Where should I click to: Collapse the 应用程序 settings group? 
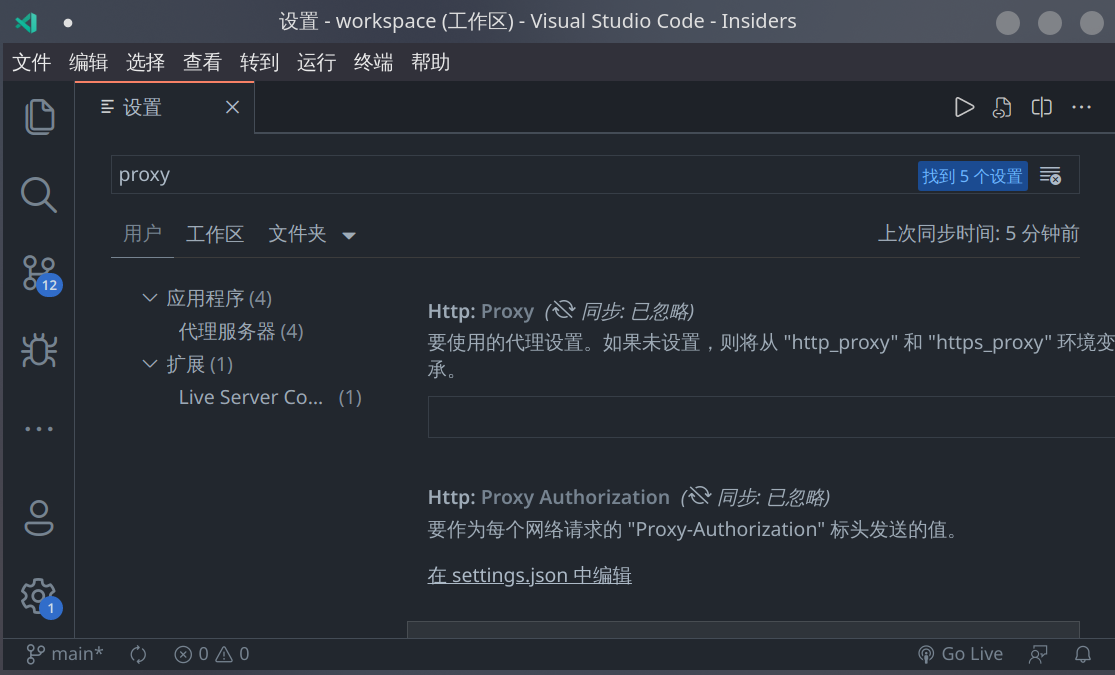[149, 297]
